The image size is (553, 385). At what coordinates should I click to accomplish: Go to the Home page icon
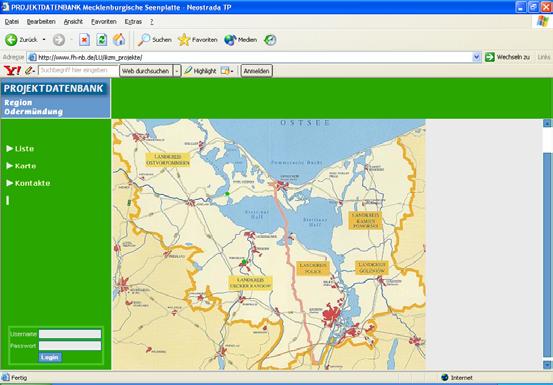[x=119, y=40]
